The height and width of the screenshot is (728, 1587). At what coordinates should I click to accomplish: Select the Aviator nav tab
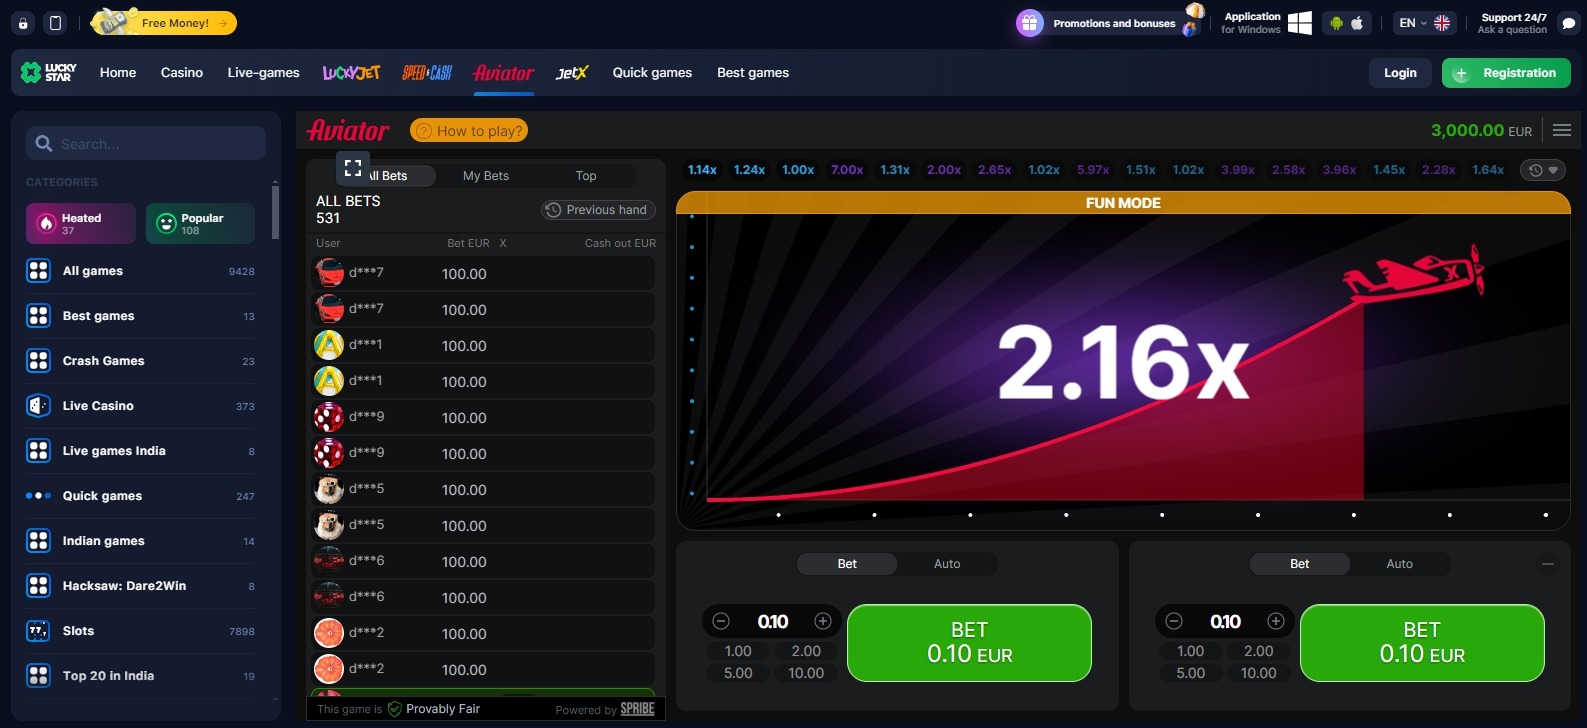click(x=504, y=72)
